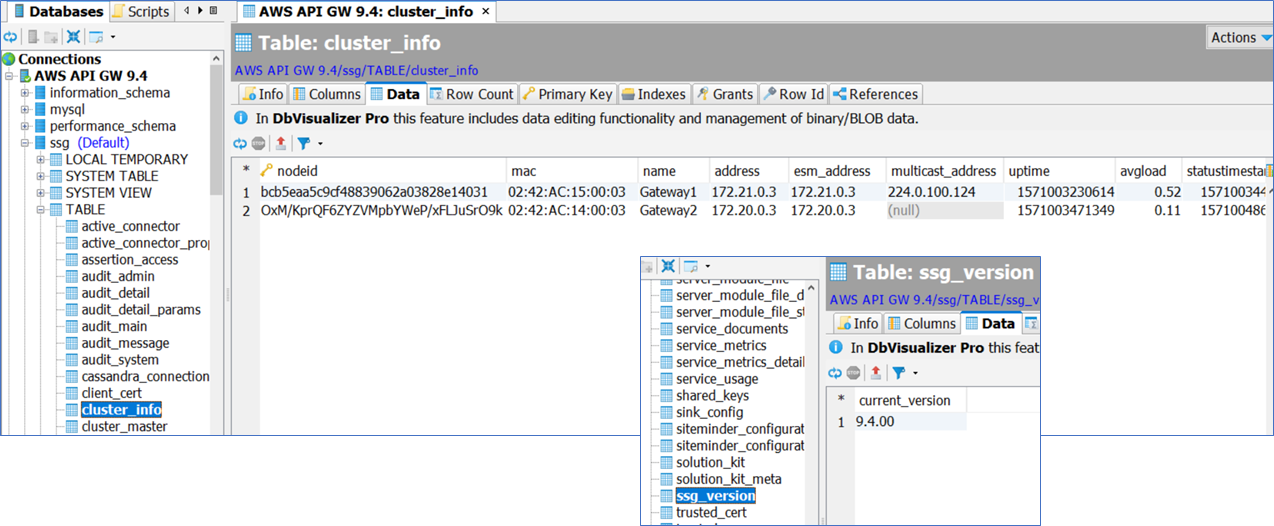Screen dimensions: 1274x526
Task: Open the References tab
Action: pyautogui.click(x=875, y=94)
